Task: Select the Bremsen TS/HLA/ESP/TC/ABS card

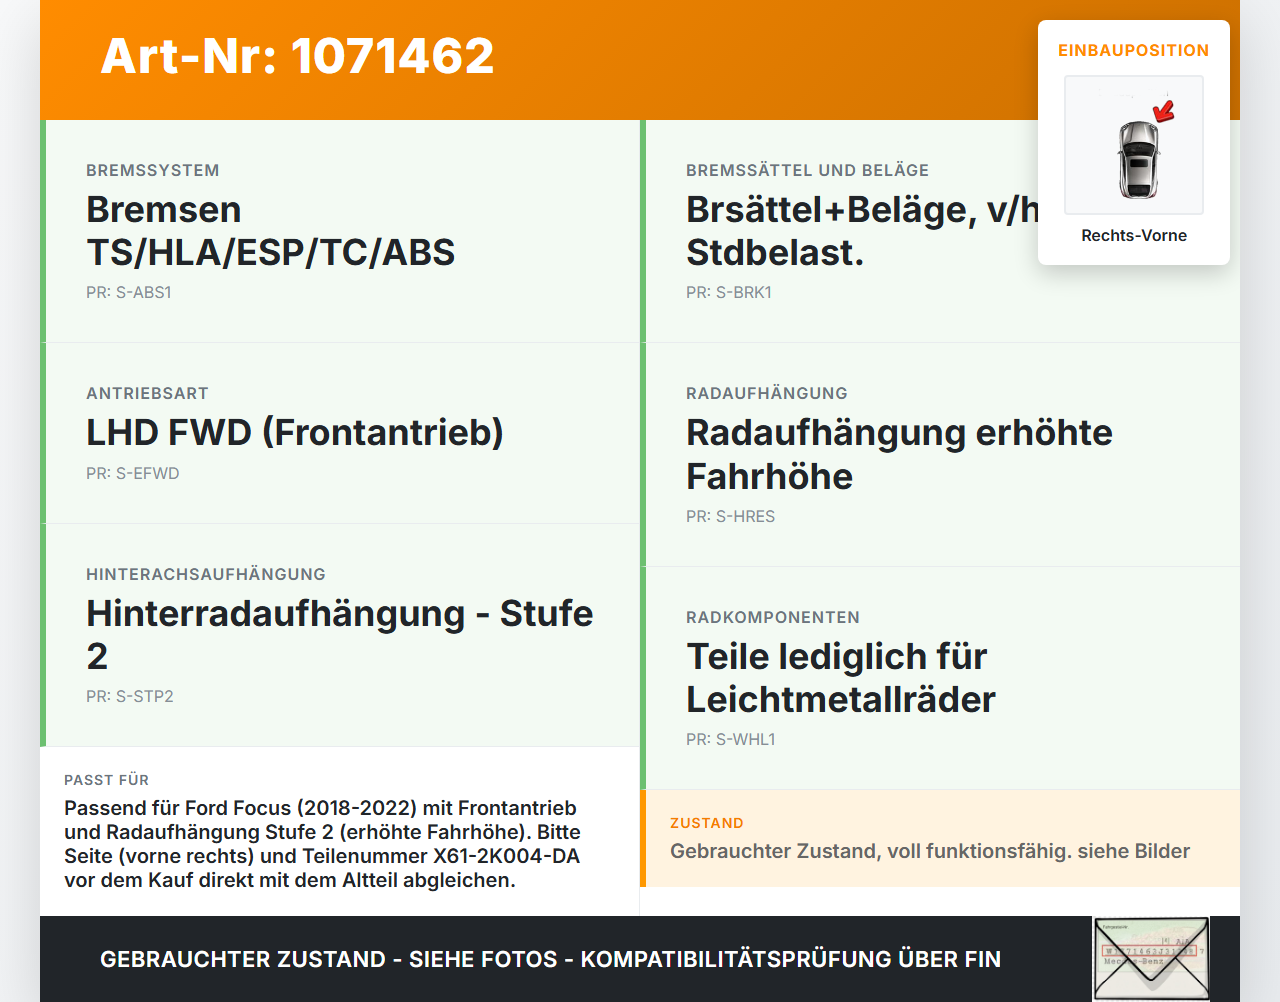Action: pyautogui.click(x=340, y=231)
